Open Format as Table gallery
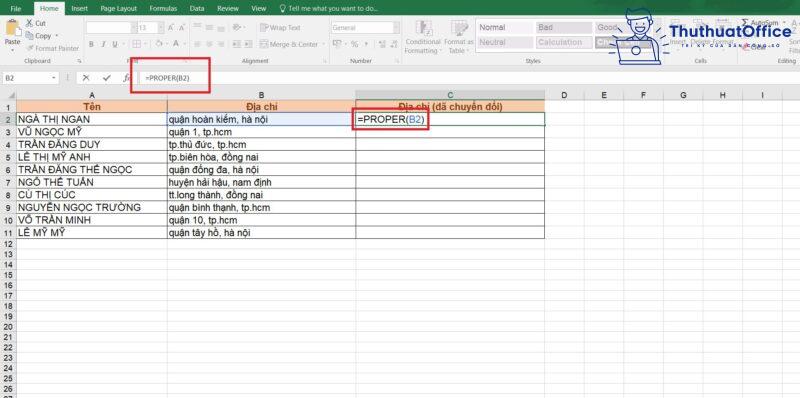The width and height of the screenshot is (800, 398). tap(459, 37)
